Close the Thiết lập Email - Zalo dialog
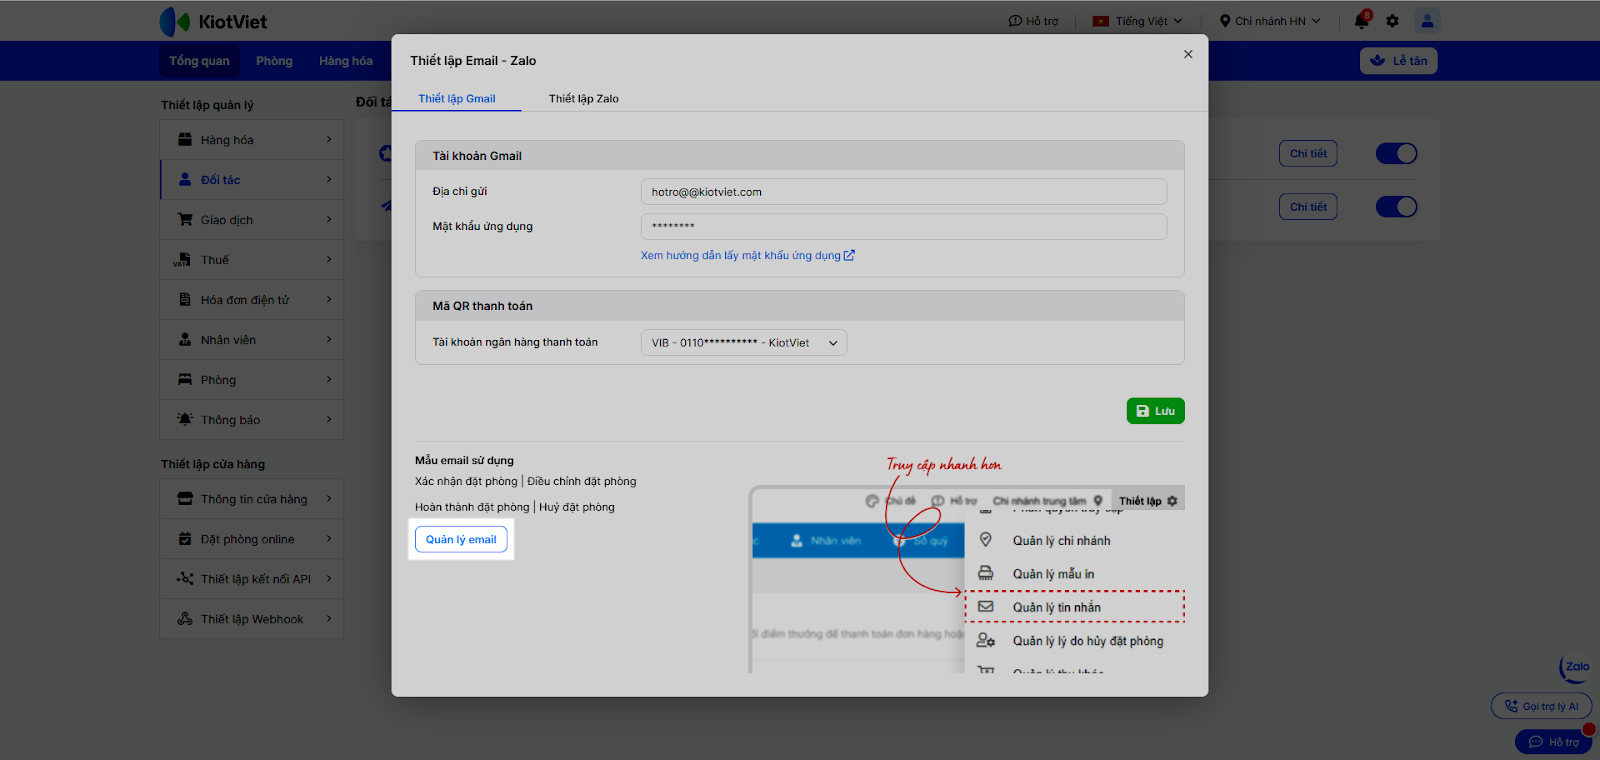 [x=1188, y=55]
